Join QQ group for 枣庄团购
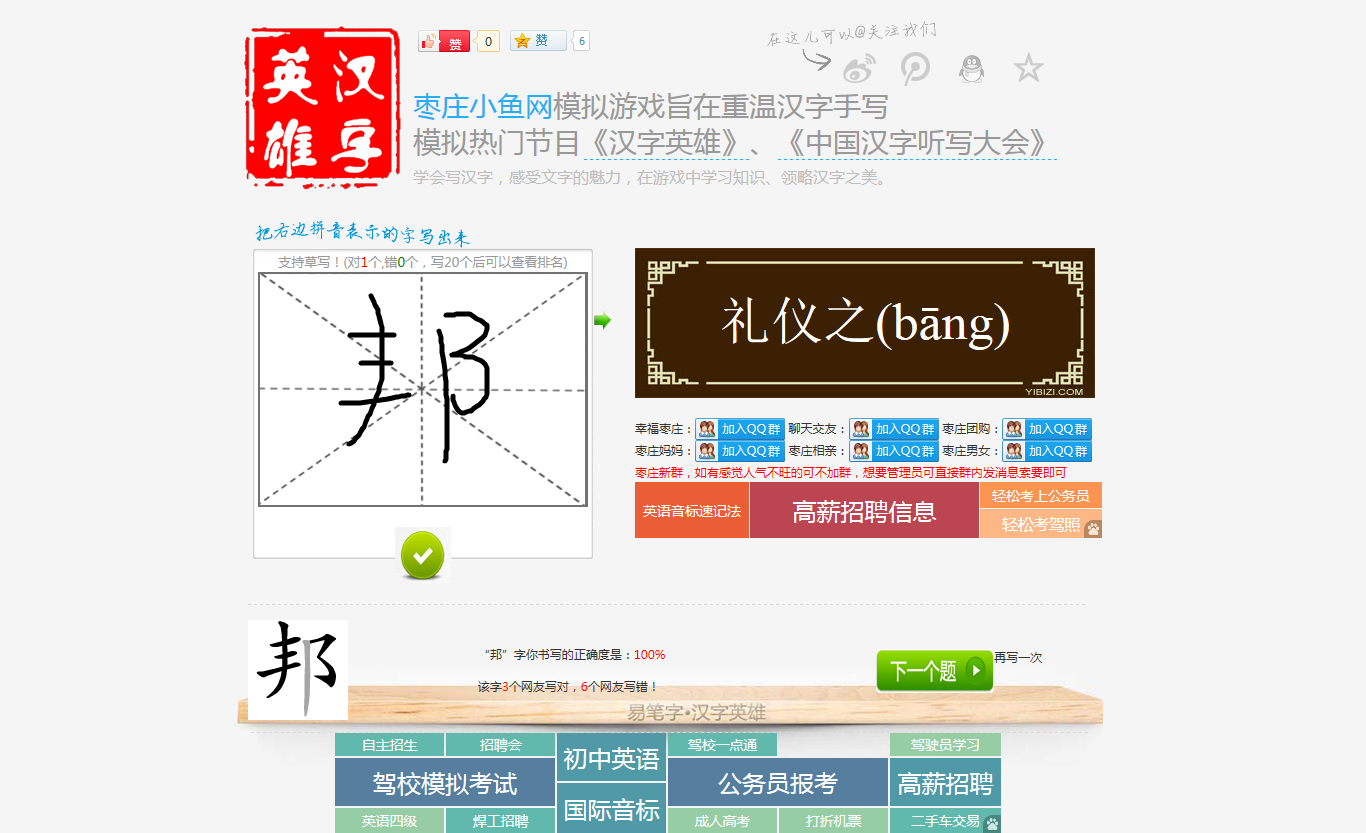The height and width of the screenshot is (833, 1366). (1047, 429)
